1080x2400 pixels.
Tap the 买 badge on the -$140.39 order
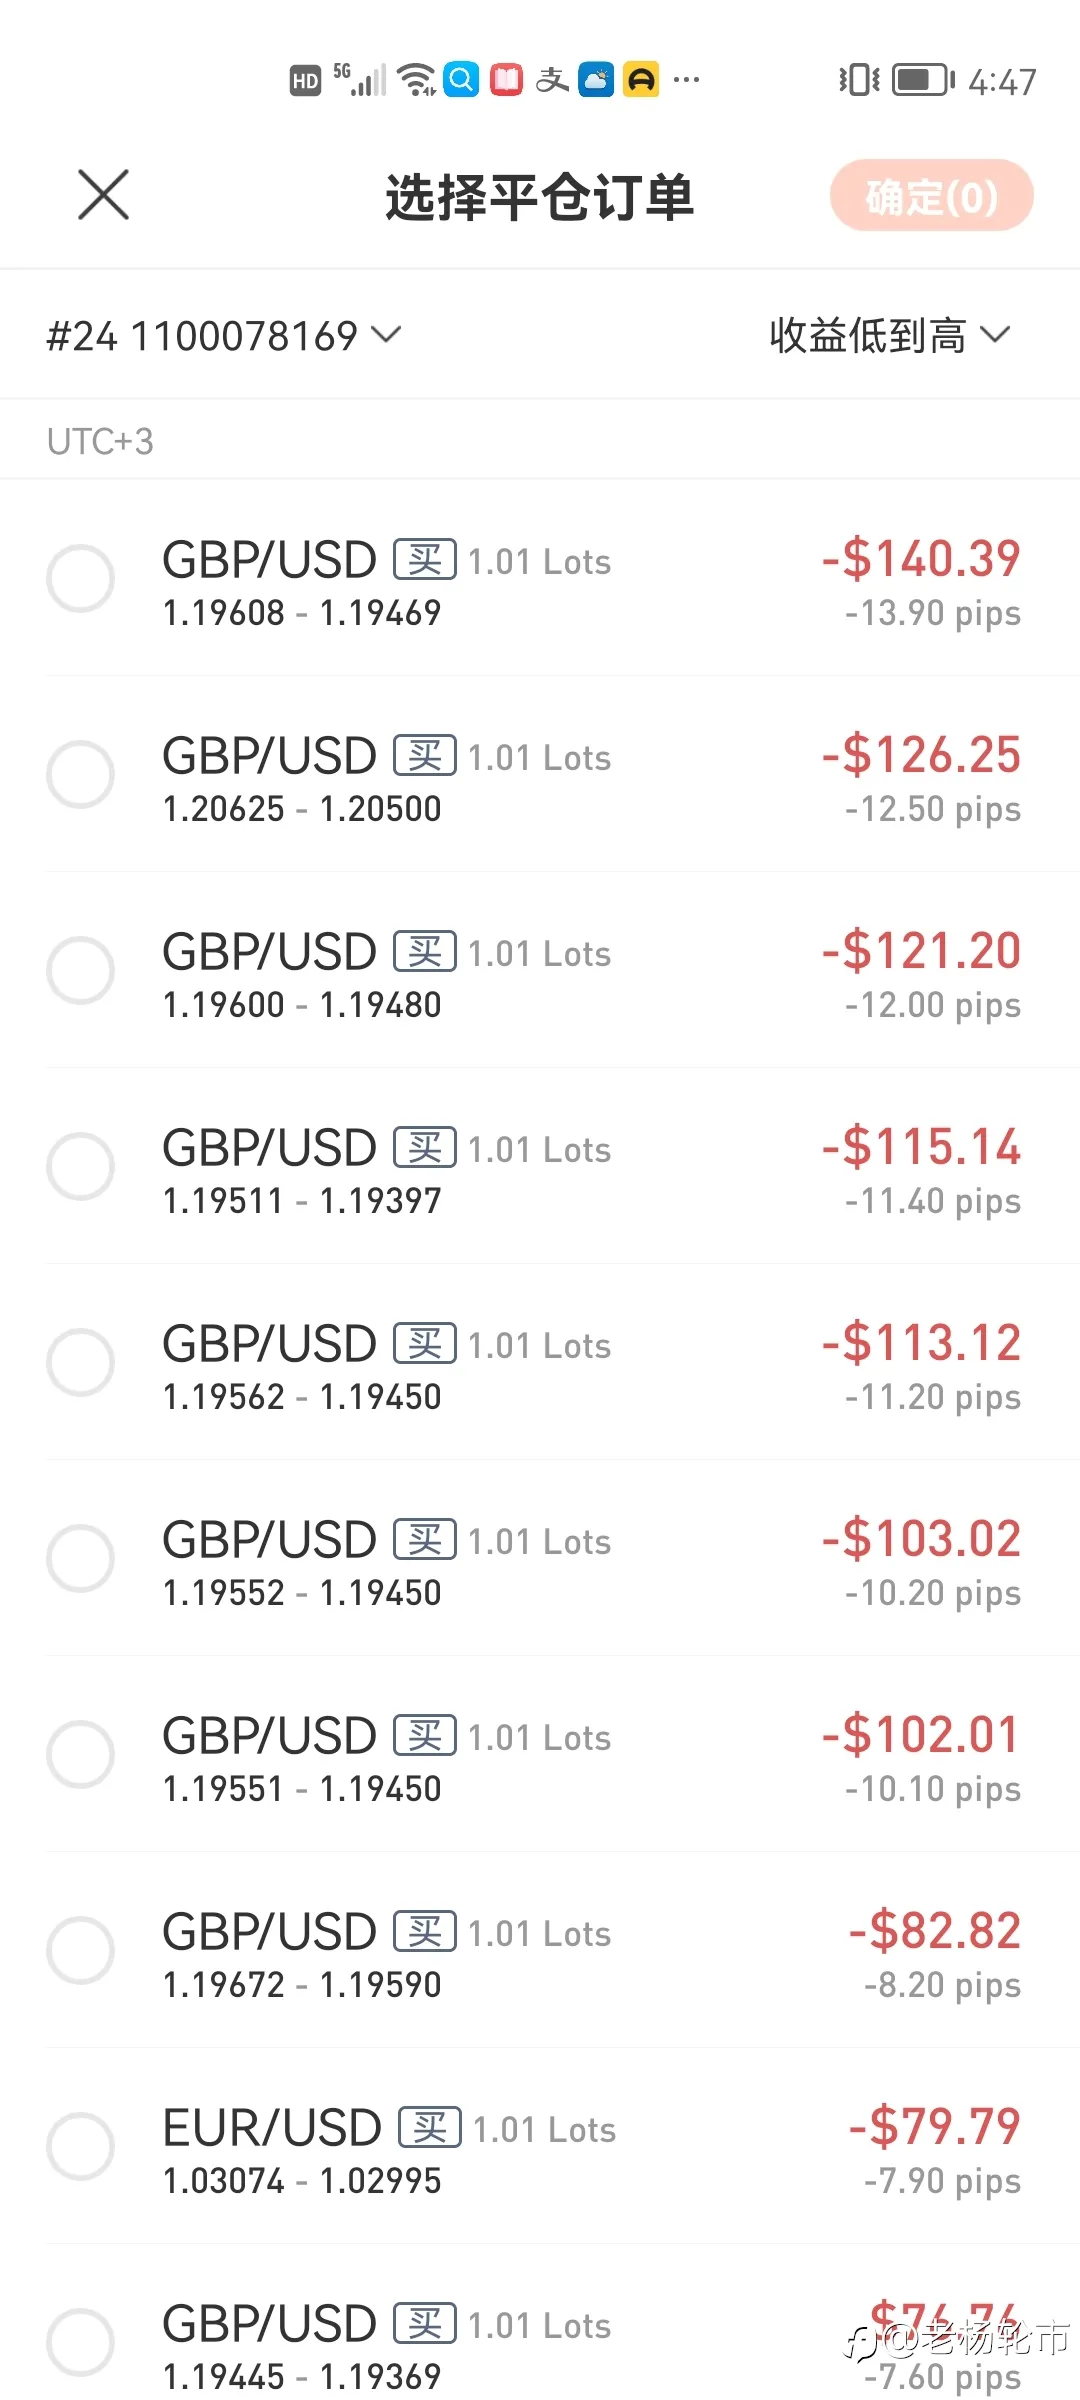click(425, 559)
